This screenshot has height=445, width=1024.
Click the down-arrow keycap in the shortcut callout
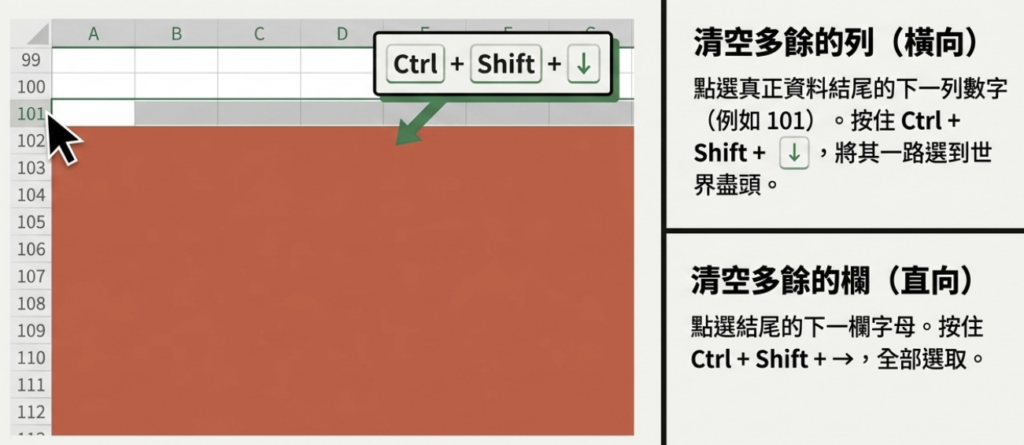[585, 65]
